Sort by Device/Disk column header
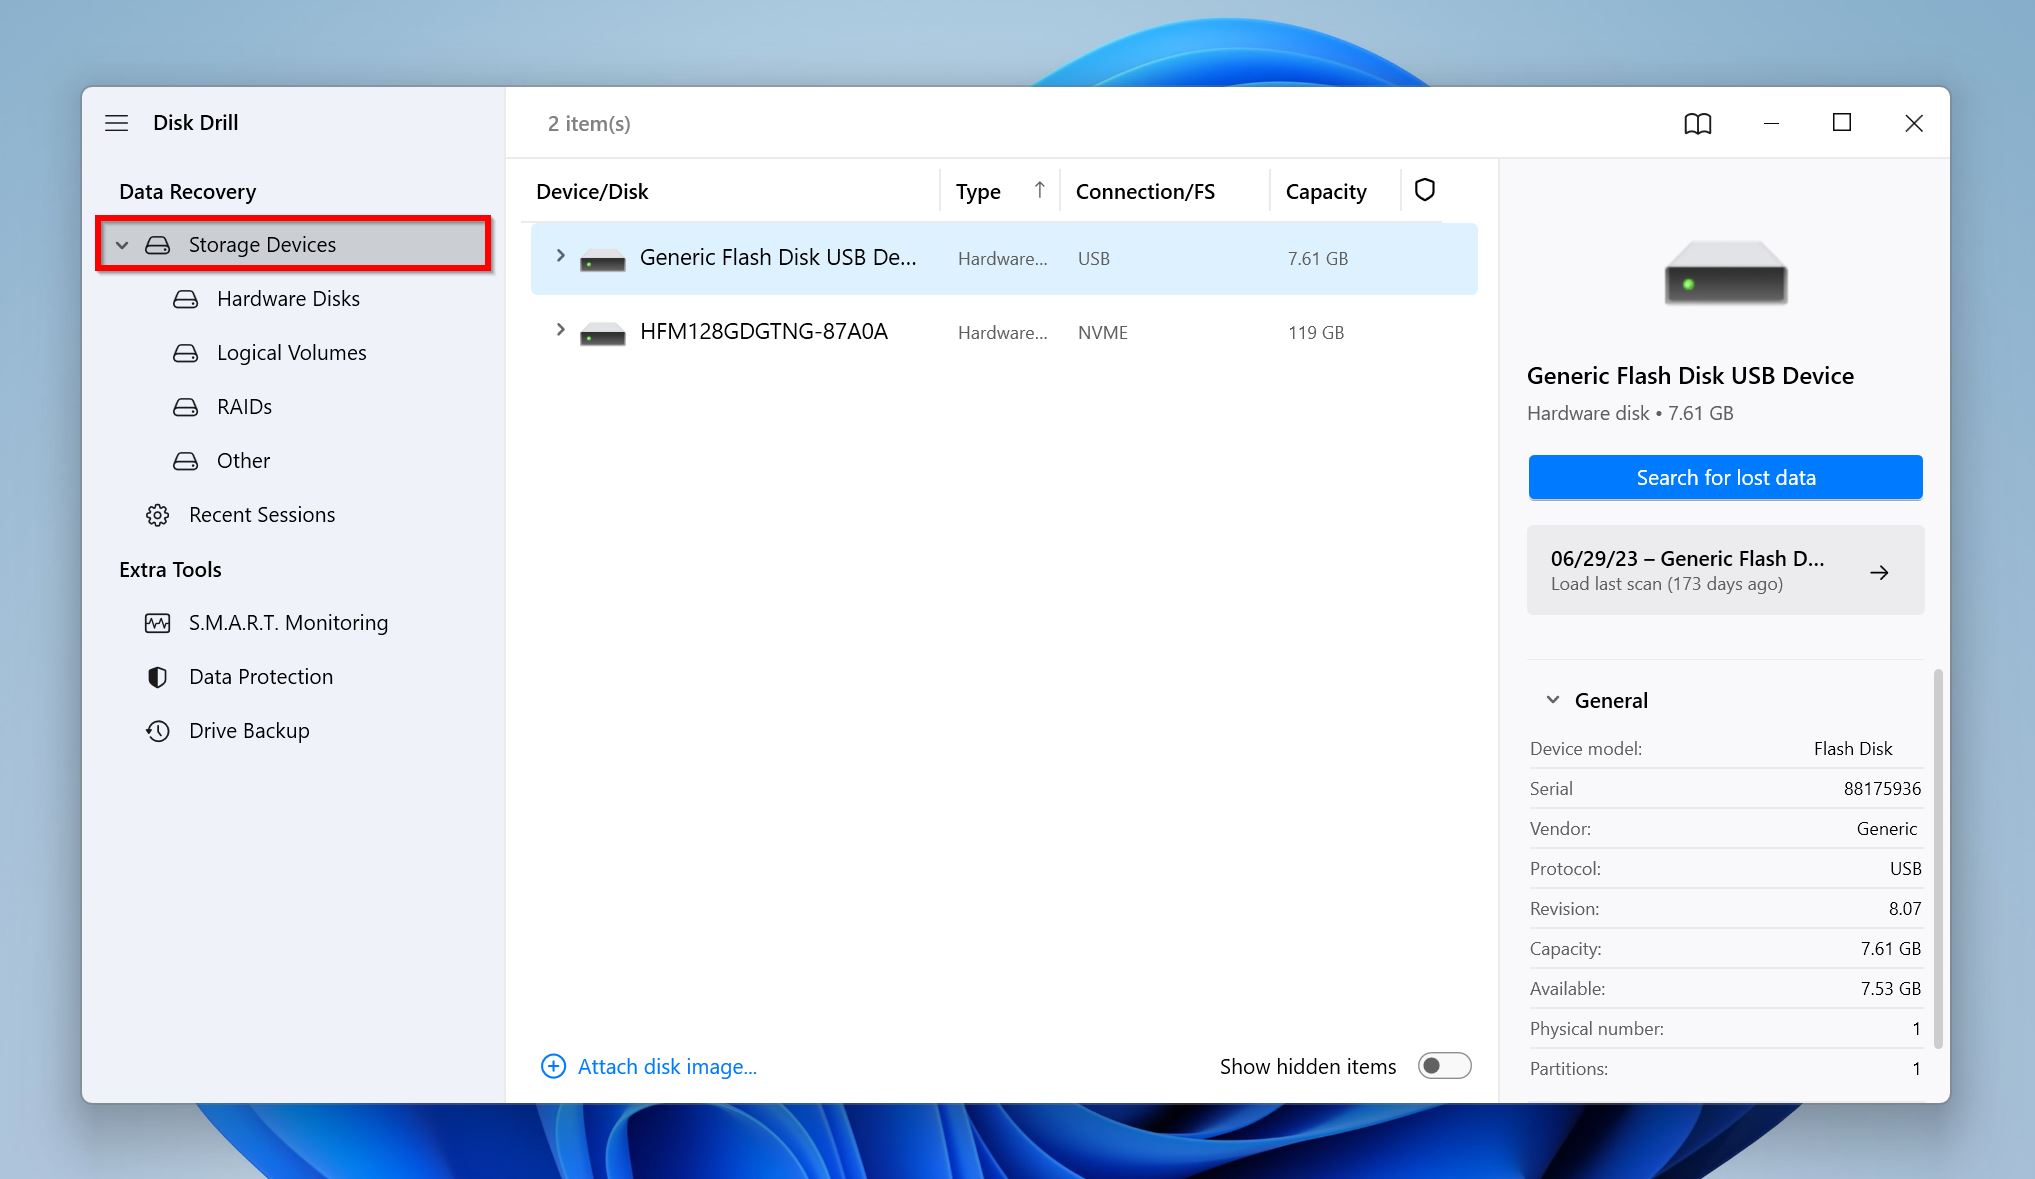The height and width of the screenshot is (1179, 2035). [x=592, y=191]
